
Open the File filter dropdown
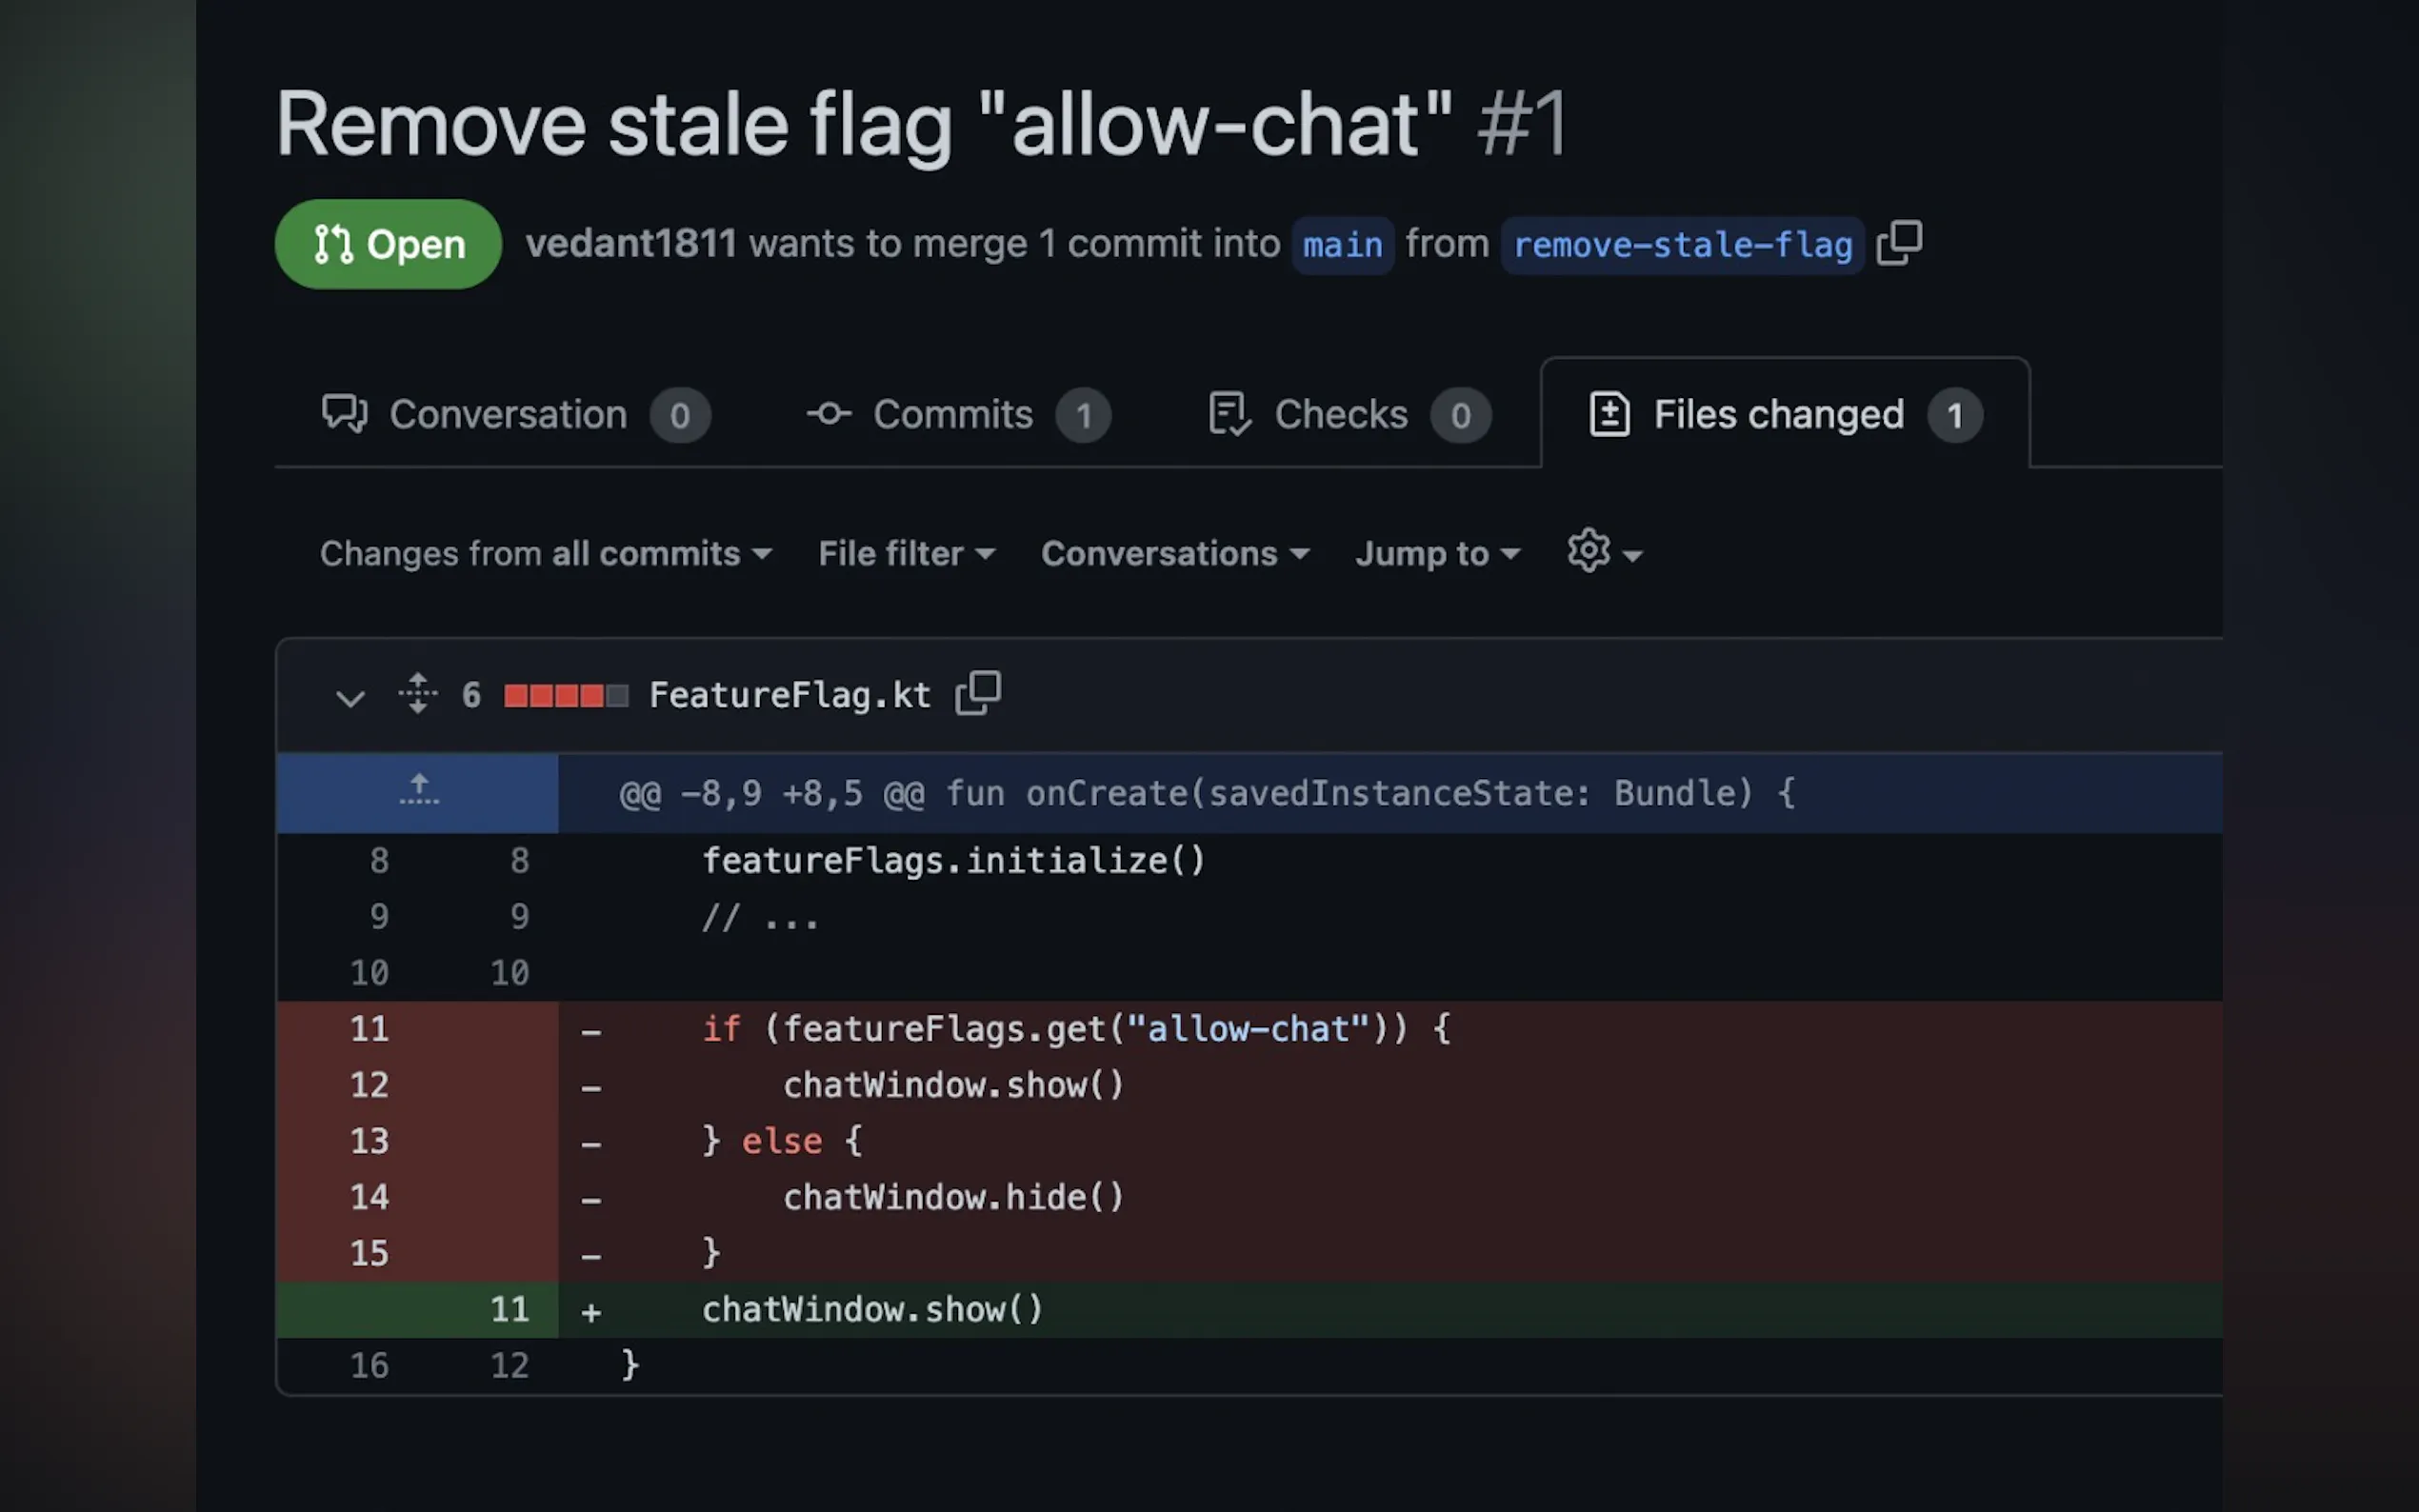pyautogui.click(x=906, y=553)
